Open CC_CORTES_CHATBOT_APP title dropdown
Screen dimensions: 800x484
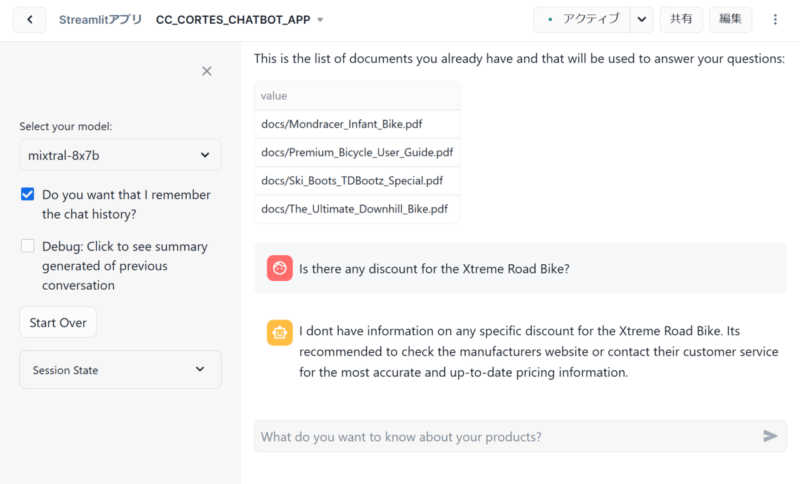click(320, 20)
